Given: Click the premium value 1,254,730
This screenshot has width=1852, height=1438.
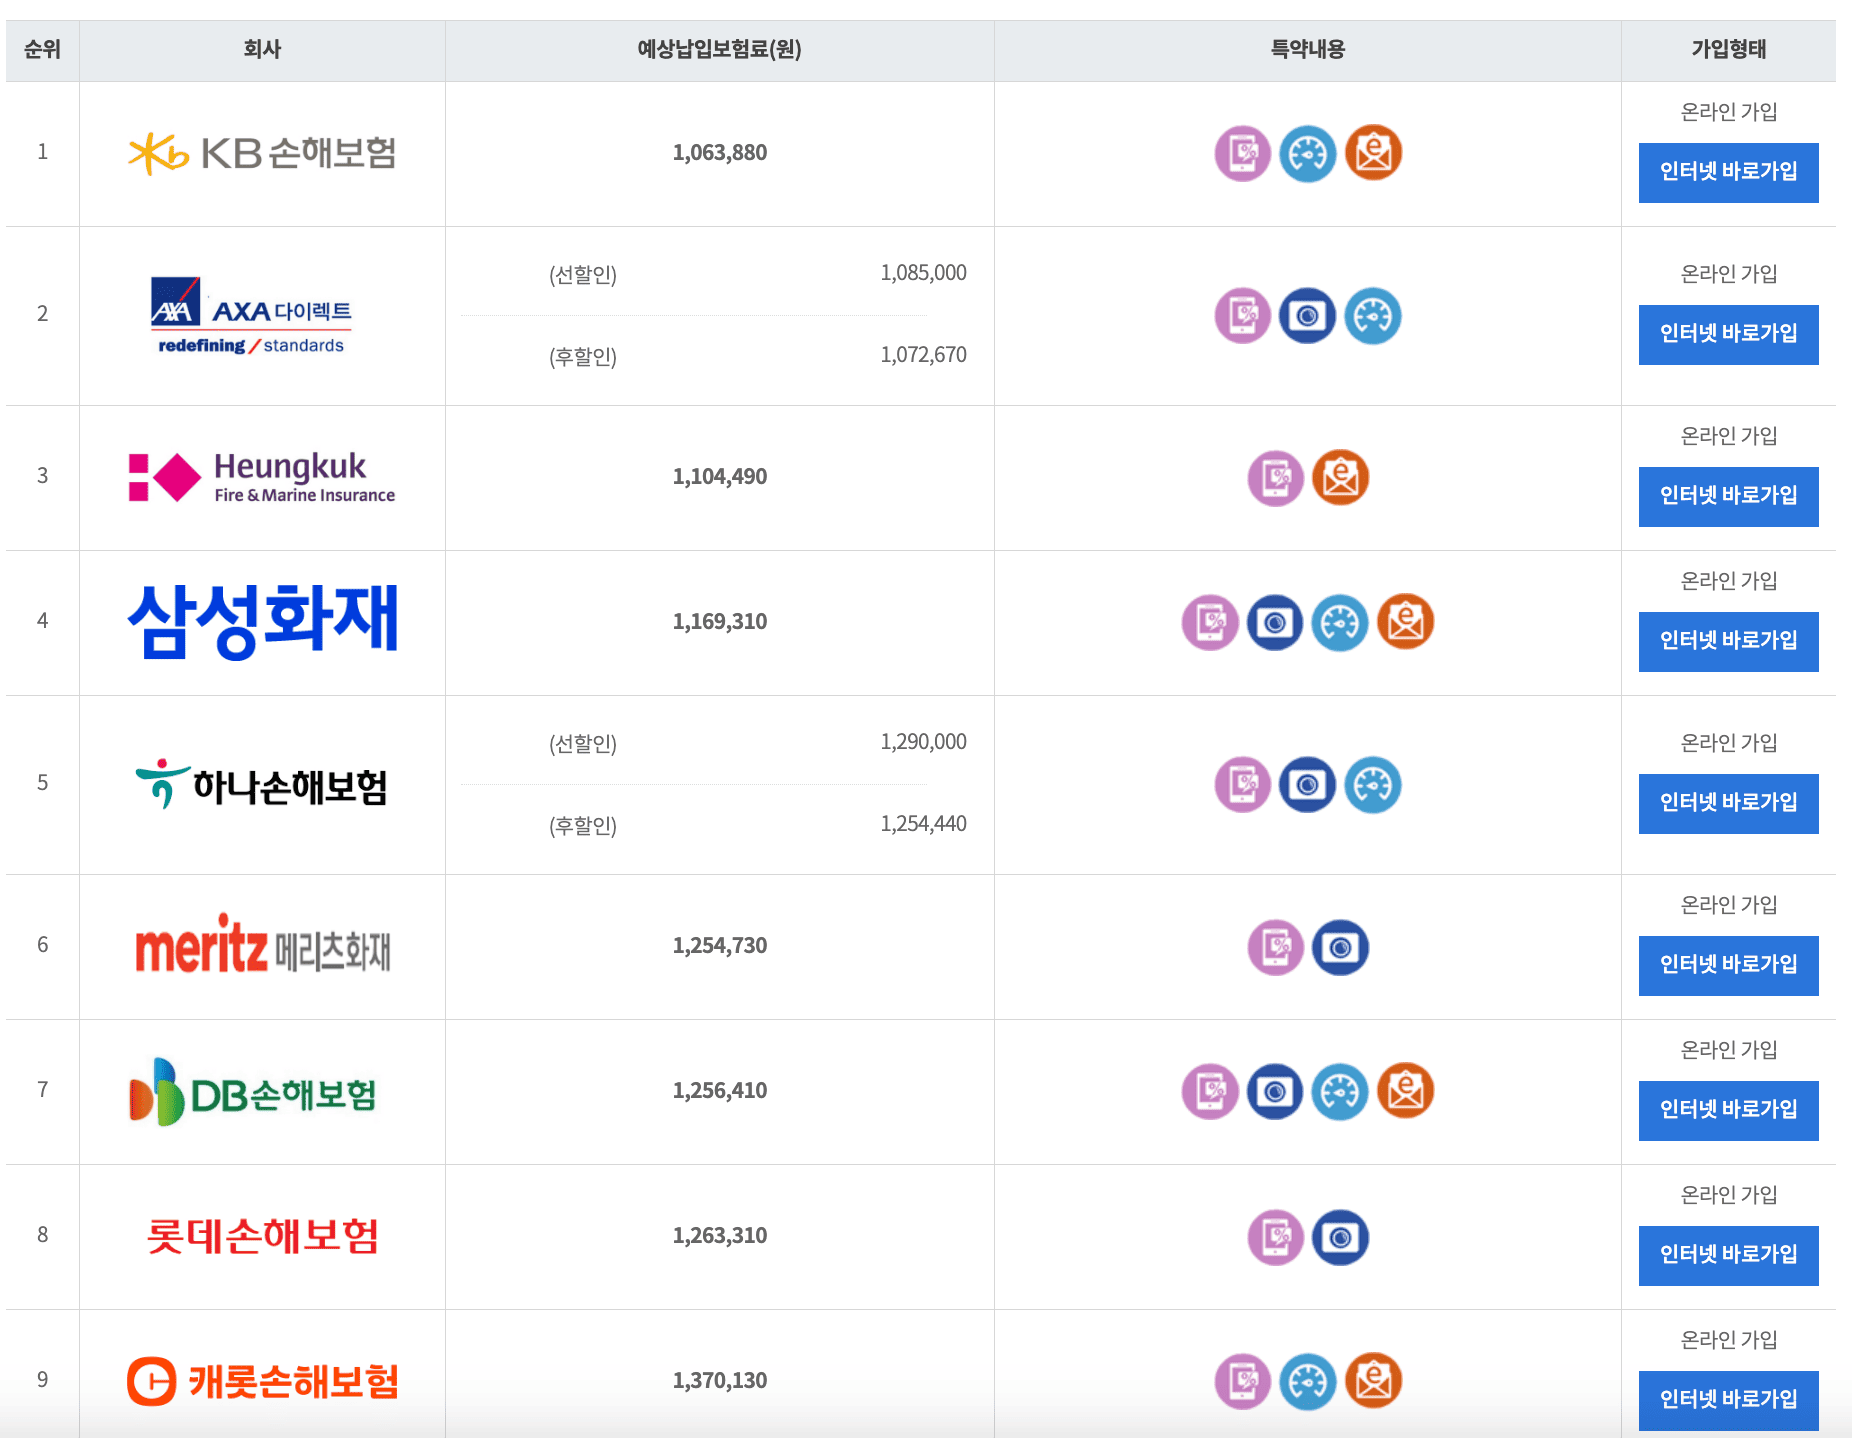Looking at the screenshot, I should 720,946.
